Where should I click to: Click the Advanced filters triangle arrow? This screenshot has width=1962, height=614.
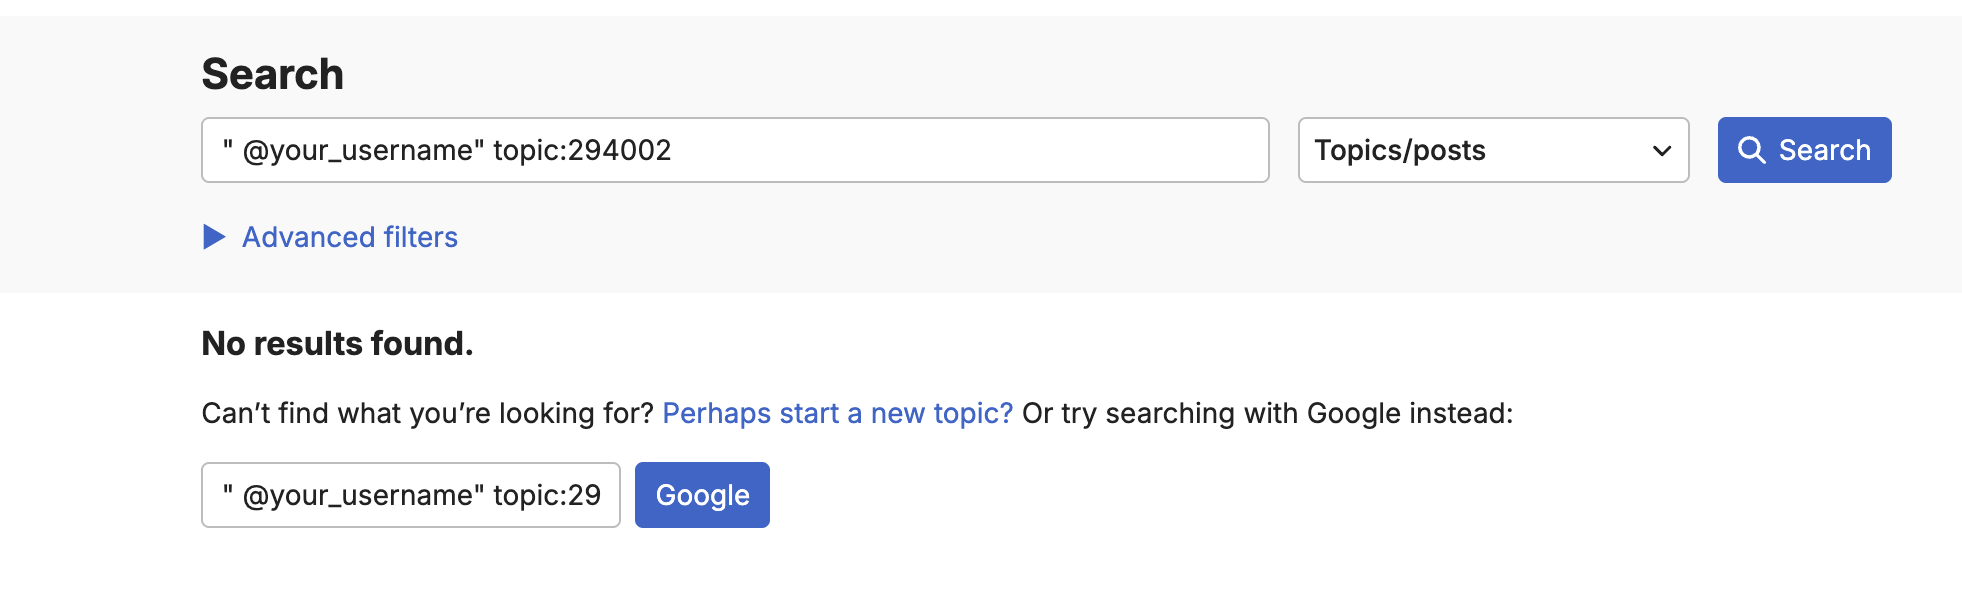click(214, 237)
